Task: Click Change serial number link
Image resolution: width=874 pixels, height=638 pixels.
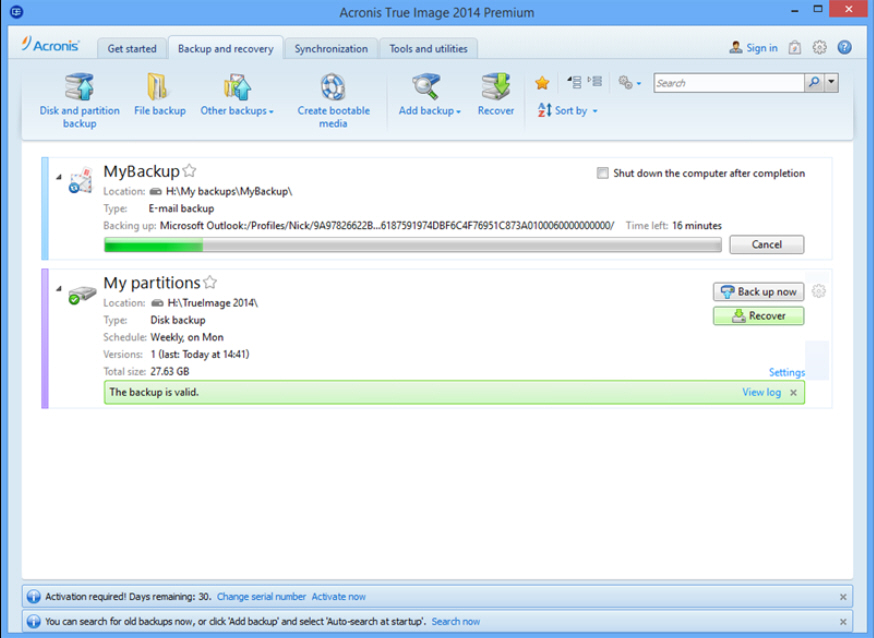Action: click(261, 596)
